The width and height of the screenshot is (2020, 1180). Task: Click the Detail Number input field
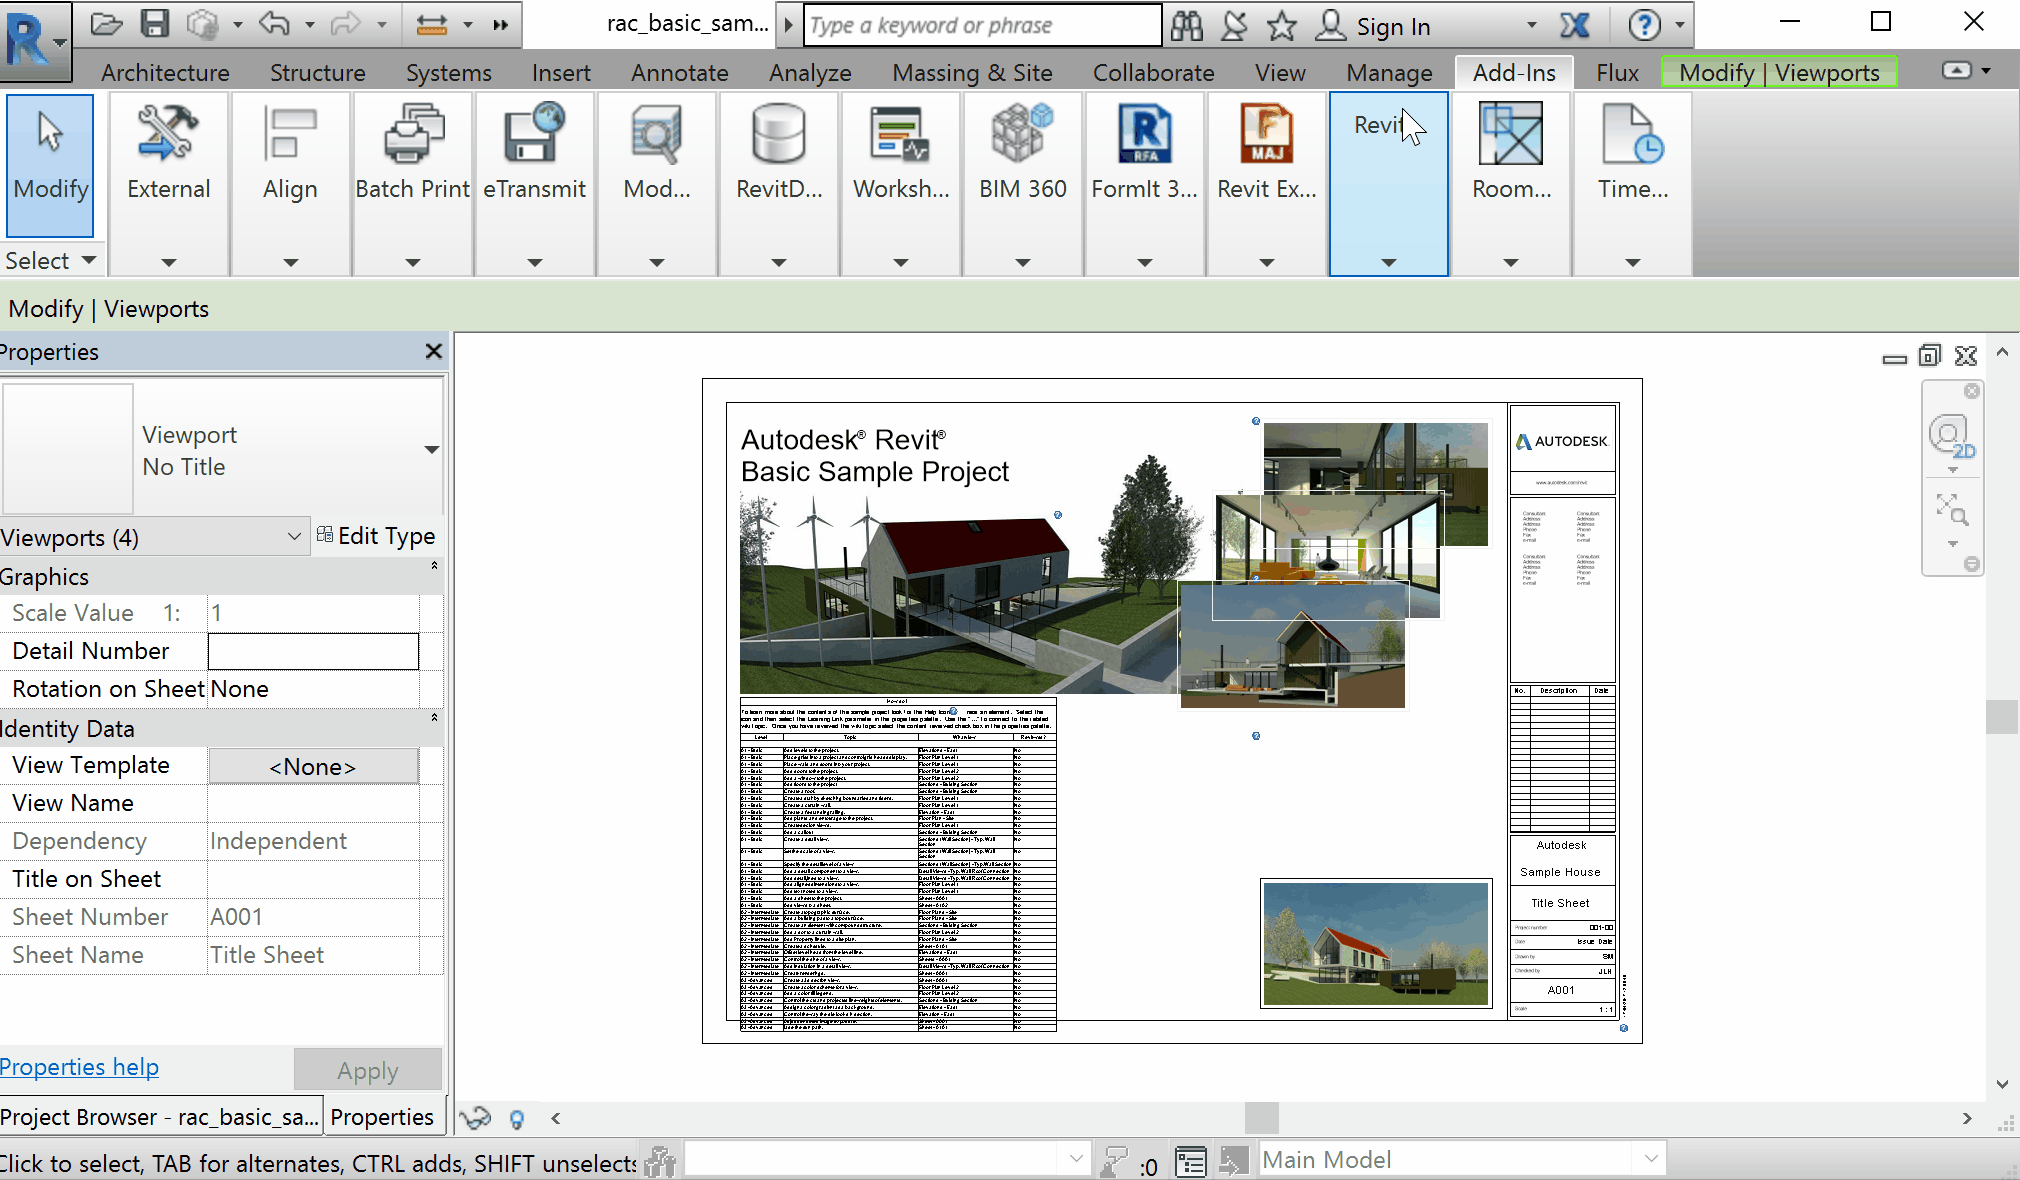coord(313,650)
